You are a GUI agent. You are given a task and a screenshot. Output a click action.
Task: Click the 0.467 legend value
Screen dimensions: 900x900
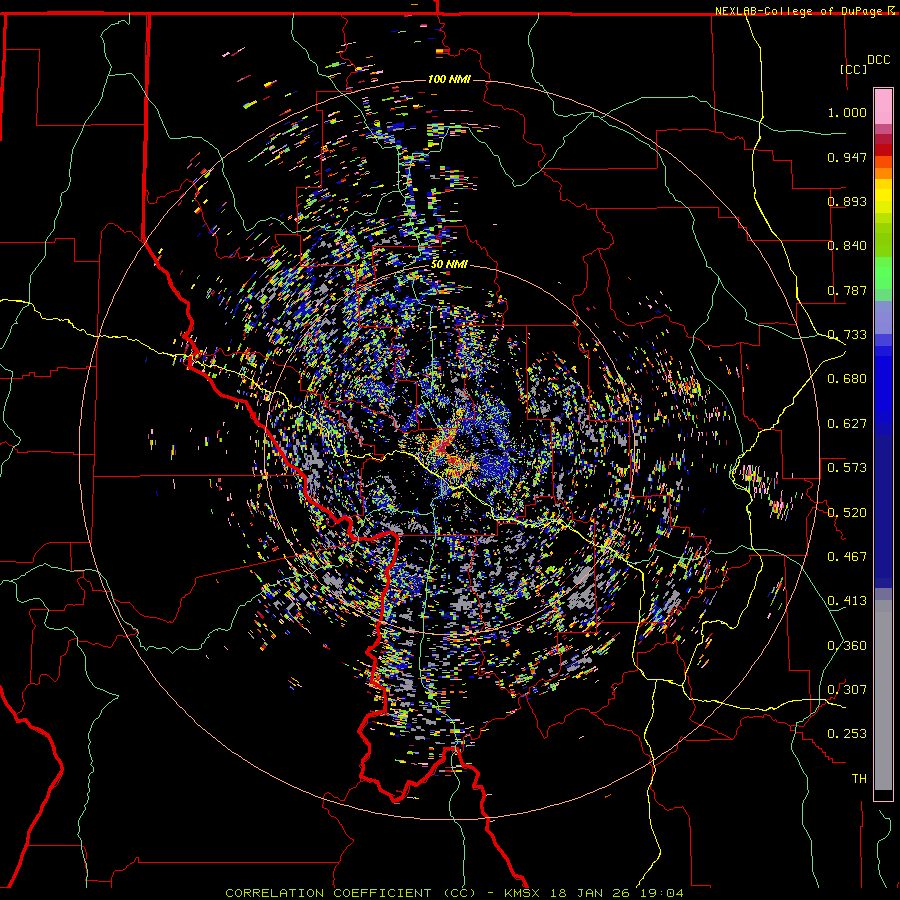tap(847, 557)
